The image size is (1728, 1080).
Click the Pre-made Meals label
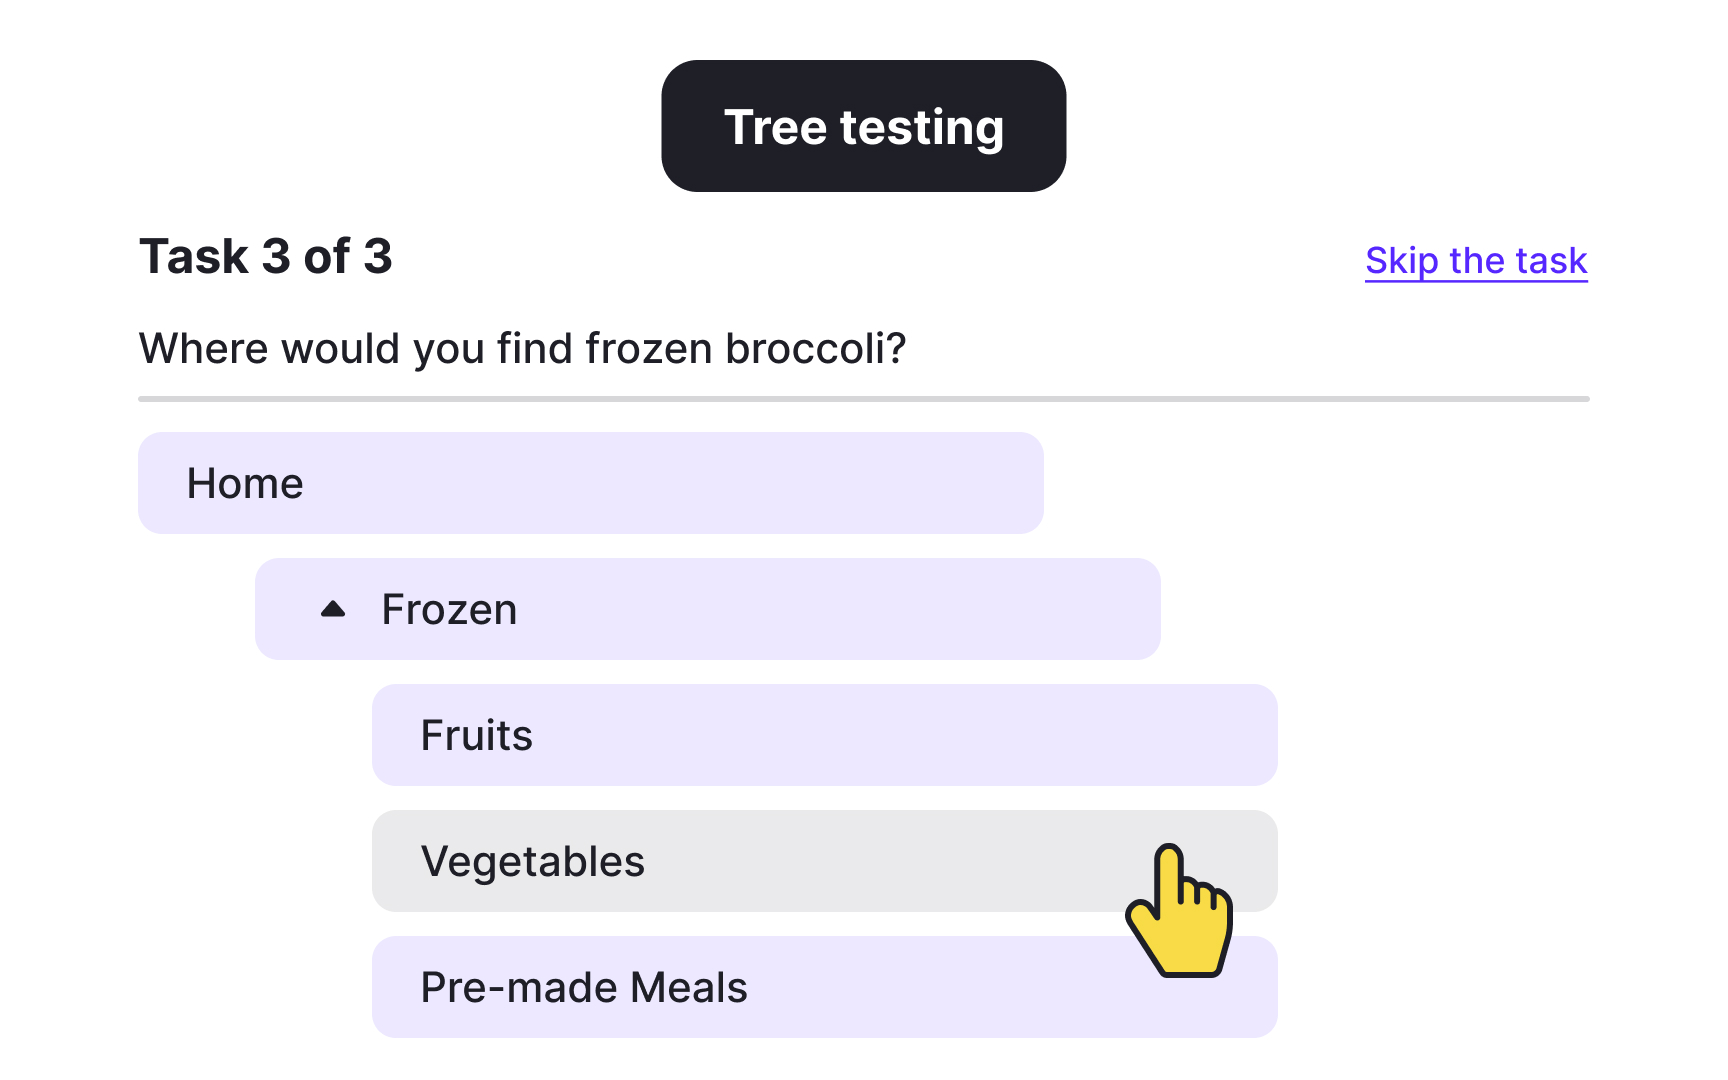[583, 987]
